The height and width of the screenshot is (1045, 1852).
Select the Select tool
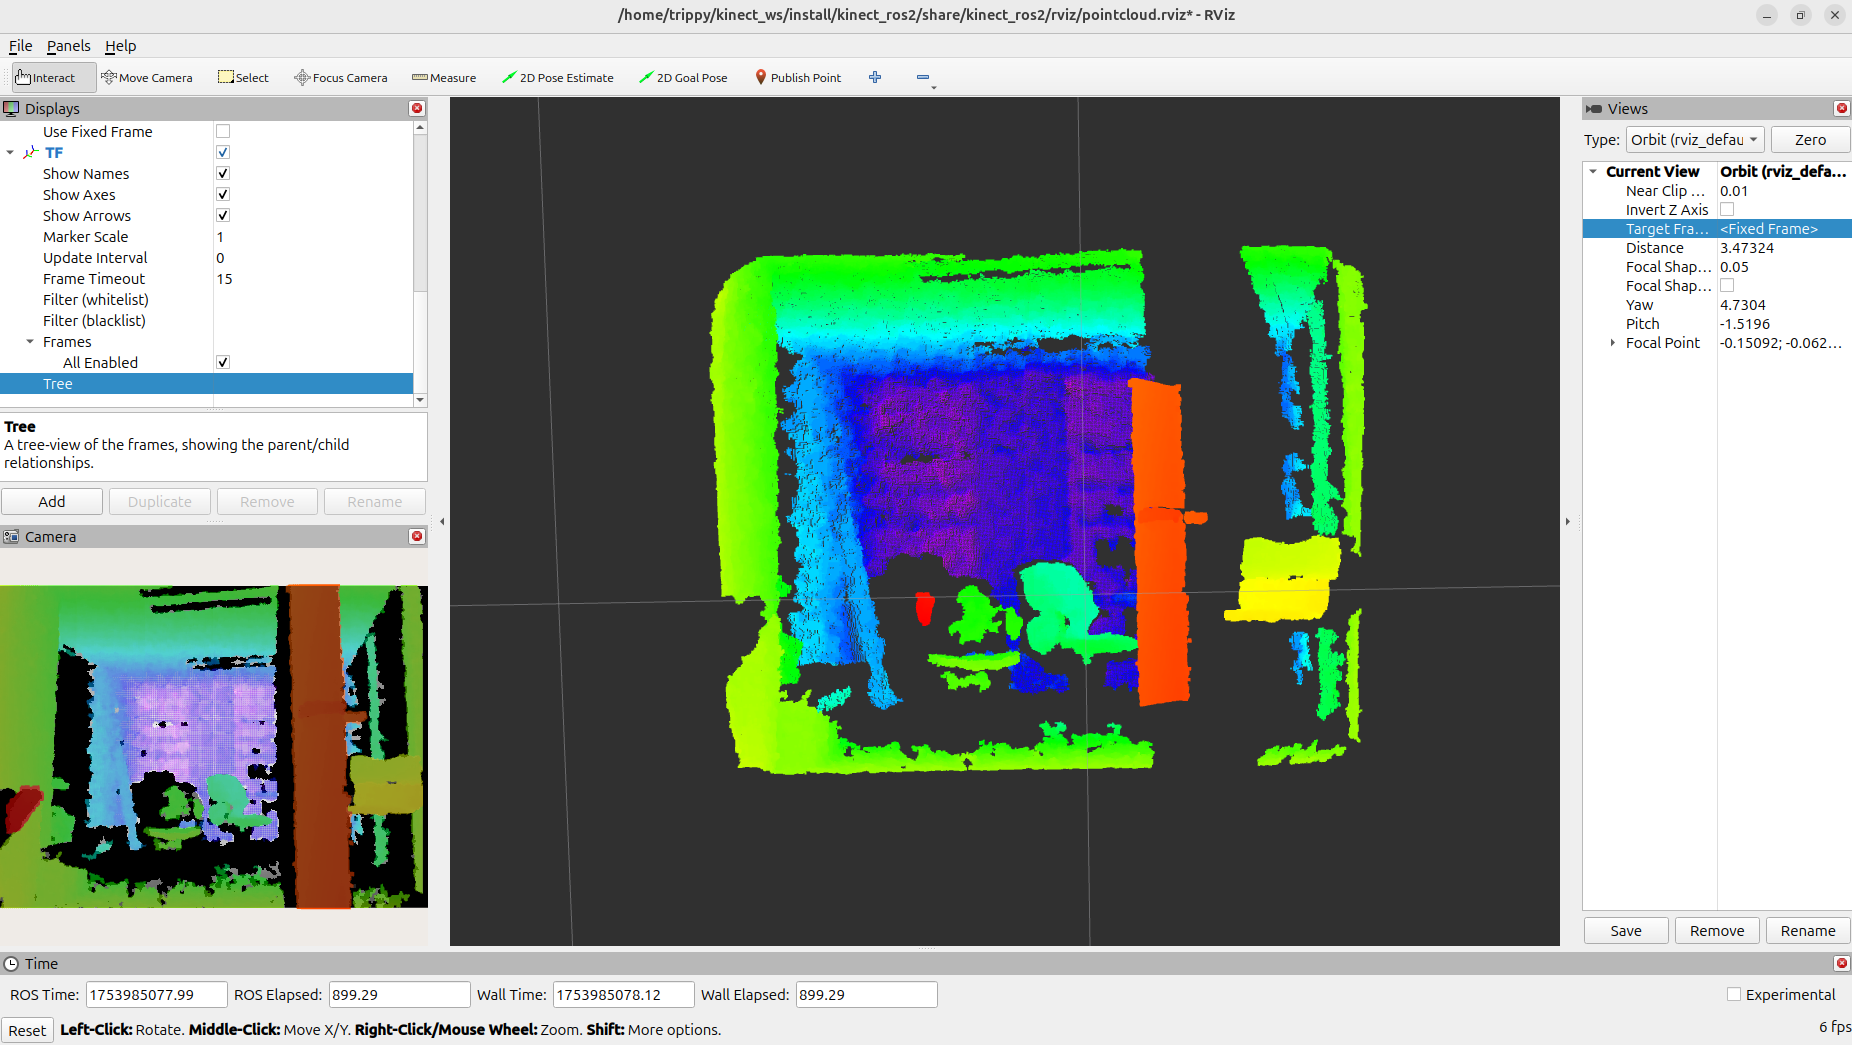point(243,77)
